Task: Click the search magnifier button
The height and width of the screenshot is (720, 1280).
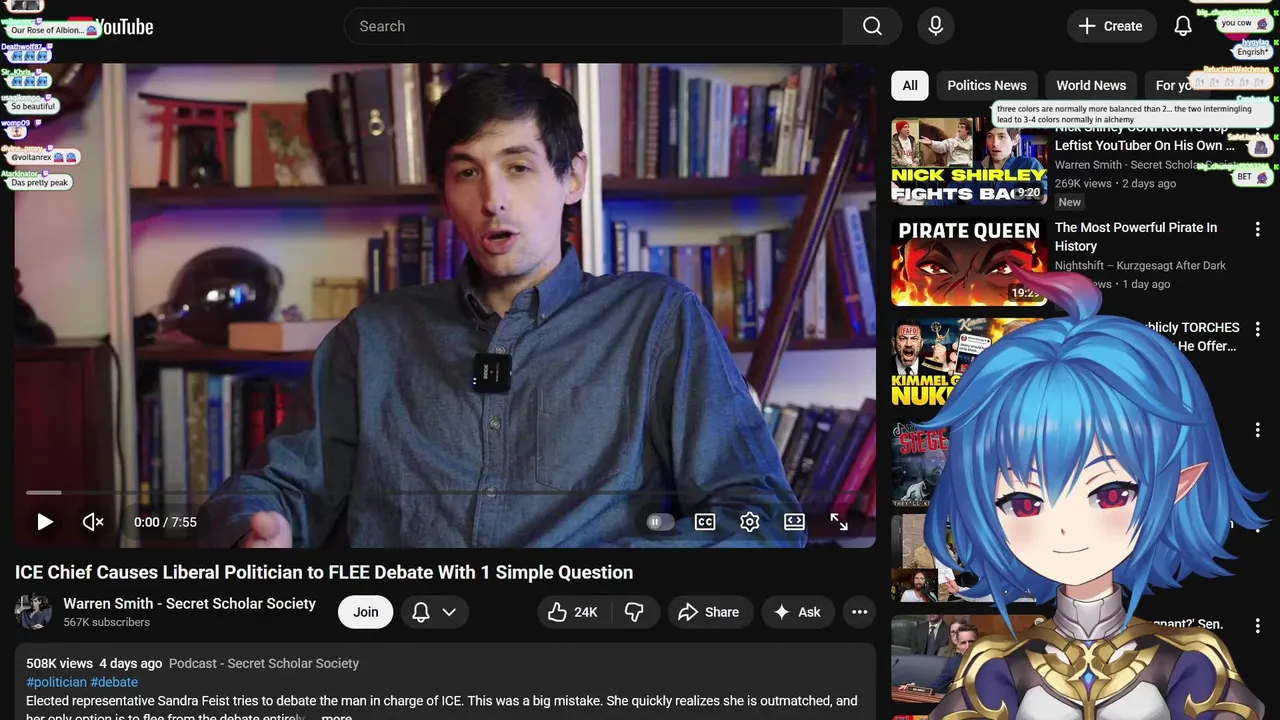Action: point(872,26)
